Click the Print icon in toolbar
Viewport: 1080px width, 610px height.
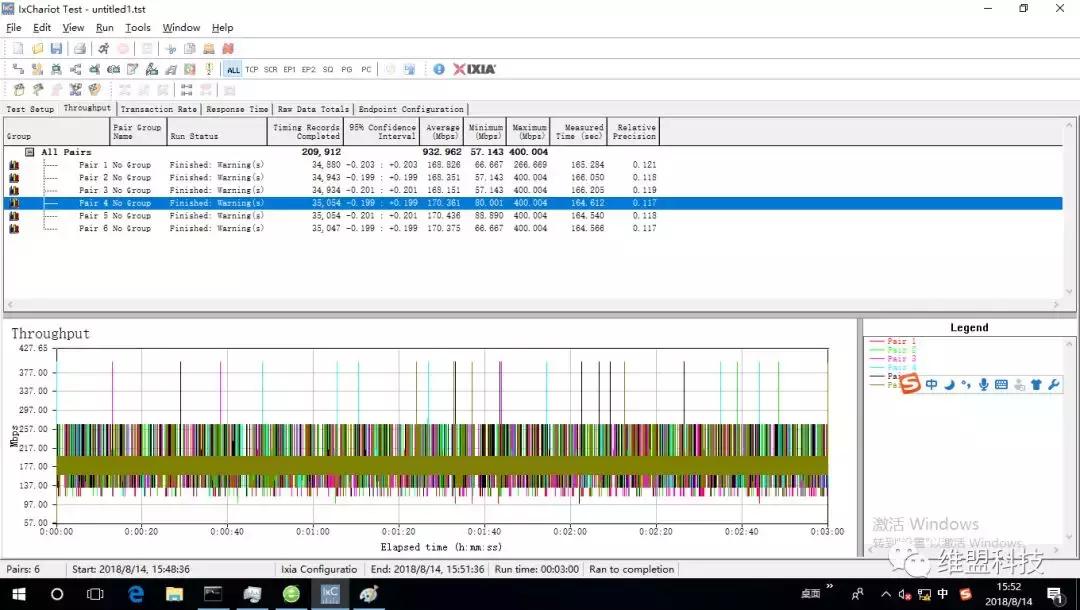point(78,48)
